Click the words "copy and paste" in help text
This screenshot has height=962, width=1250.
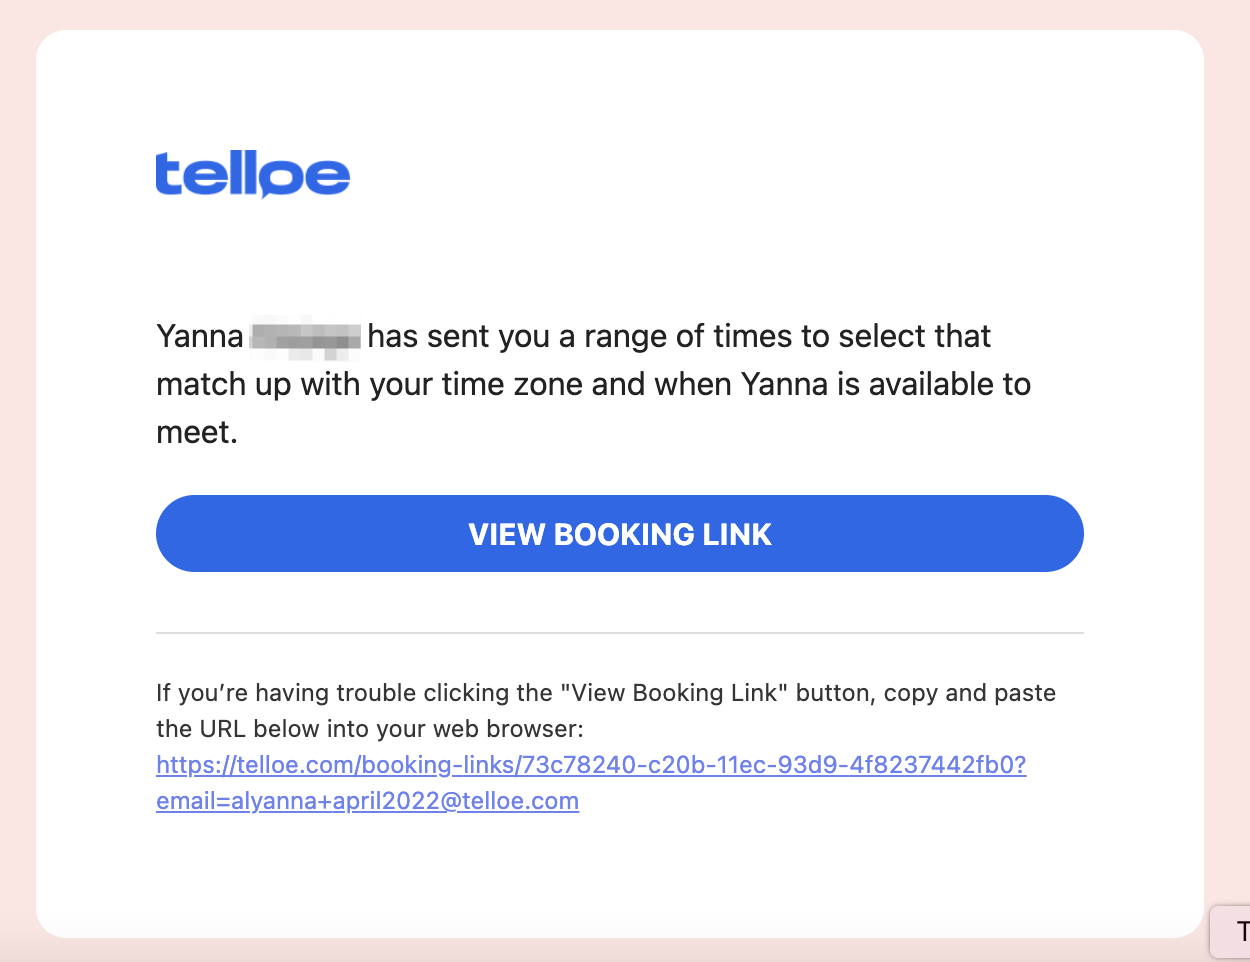970,693
